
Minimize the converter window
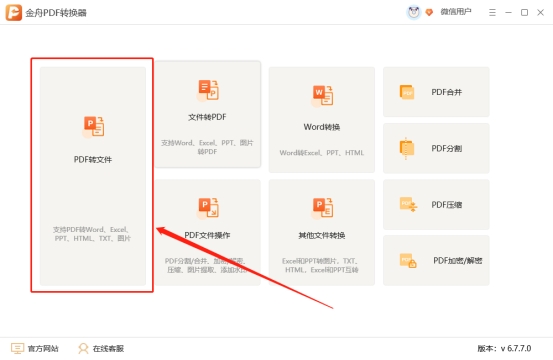(x=508, y=13)
